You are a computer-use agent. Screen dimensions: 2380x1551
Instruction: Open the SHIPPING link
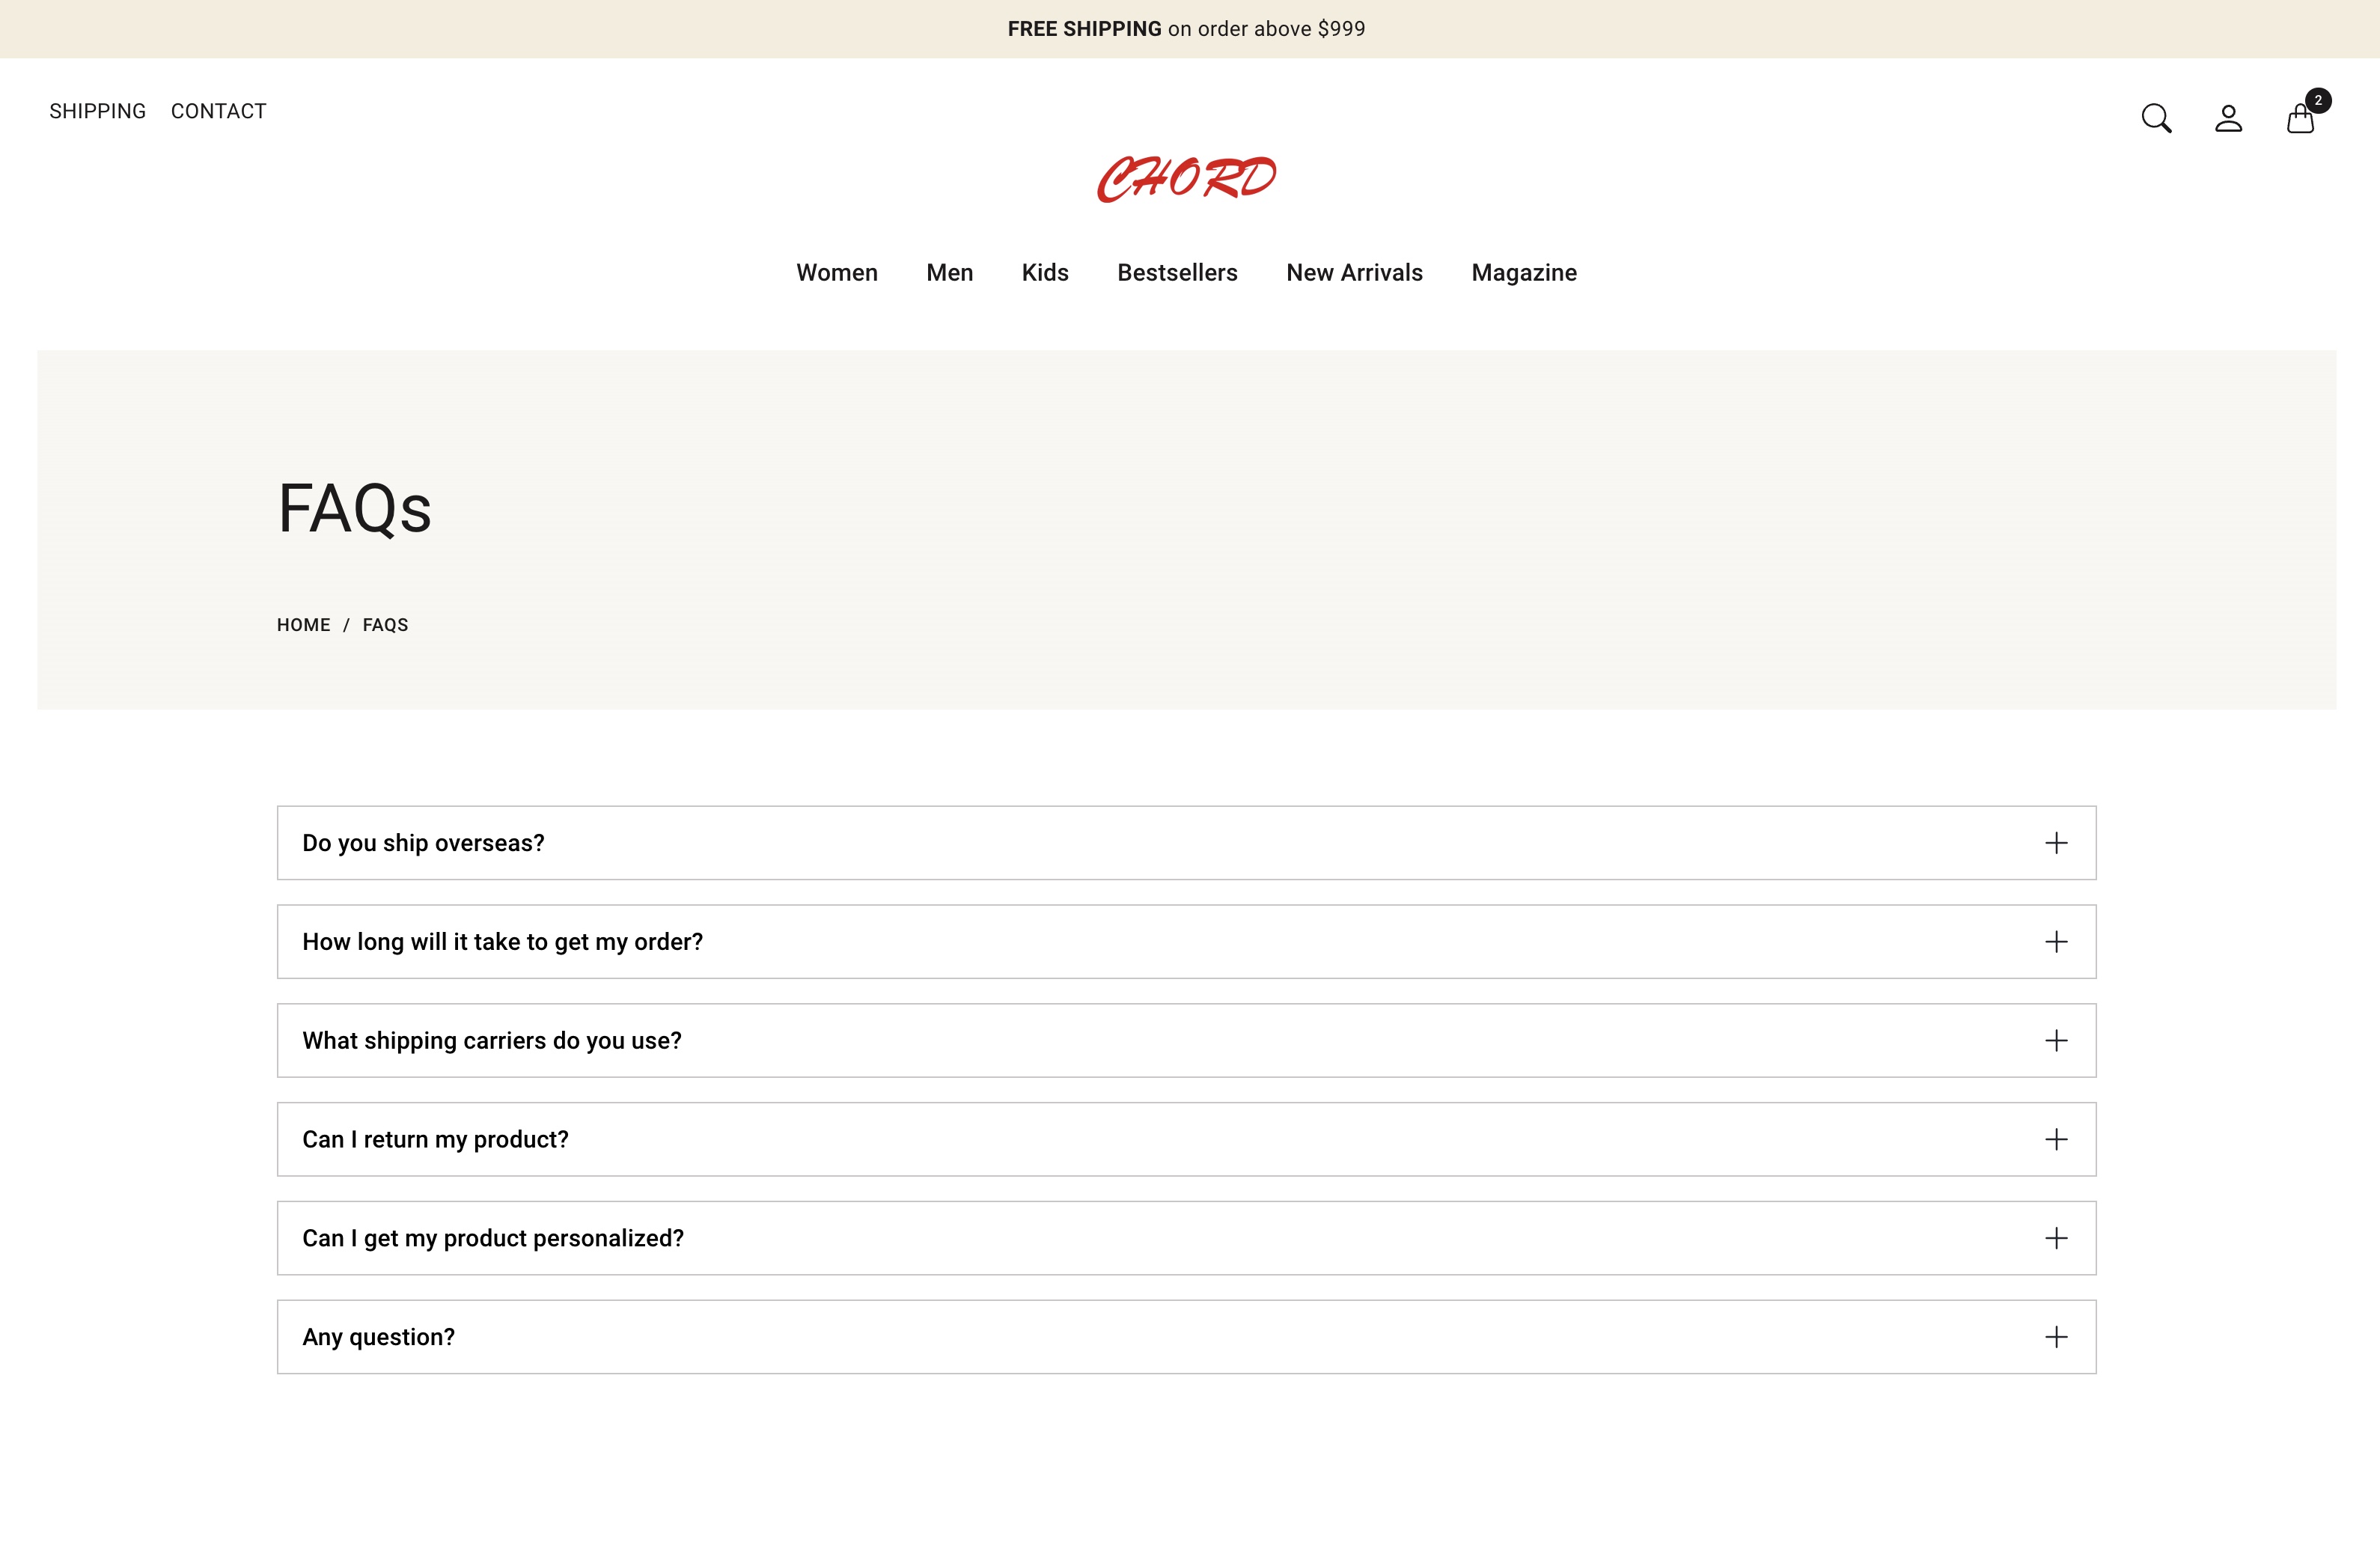tap(97, 111)
